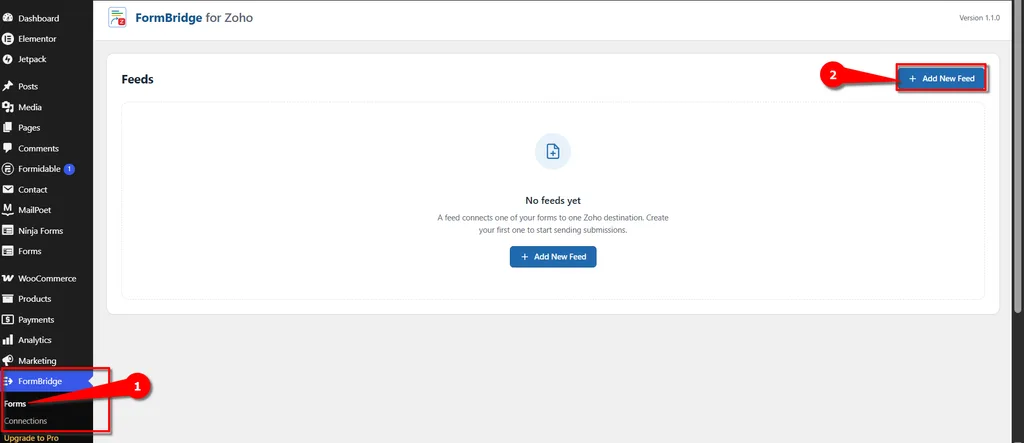Open the Contact menu
1024x443 pixels.
(33, 189)
